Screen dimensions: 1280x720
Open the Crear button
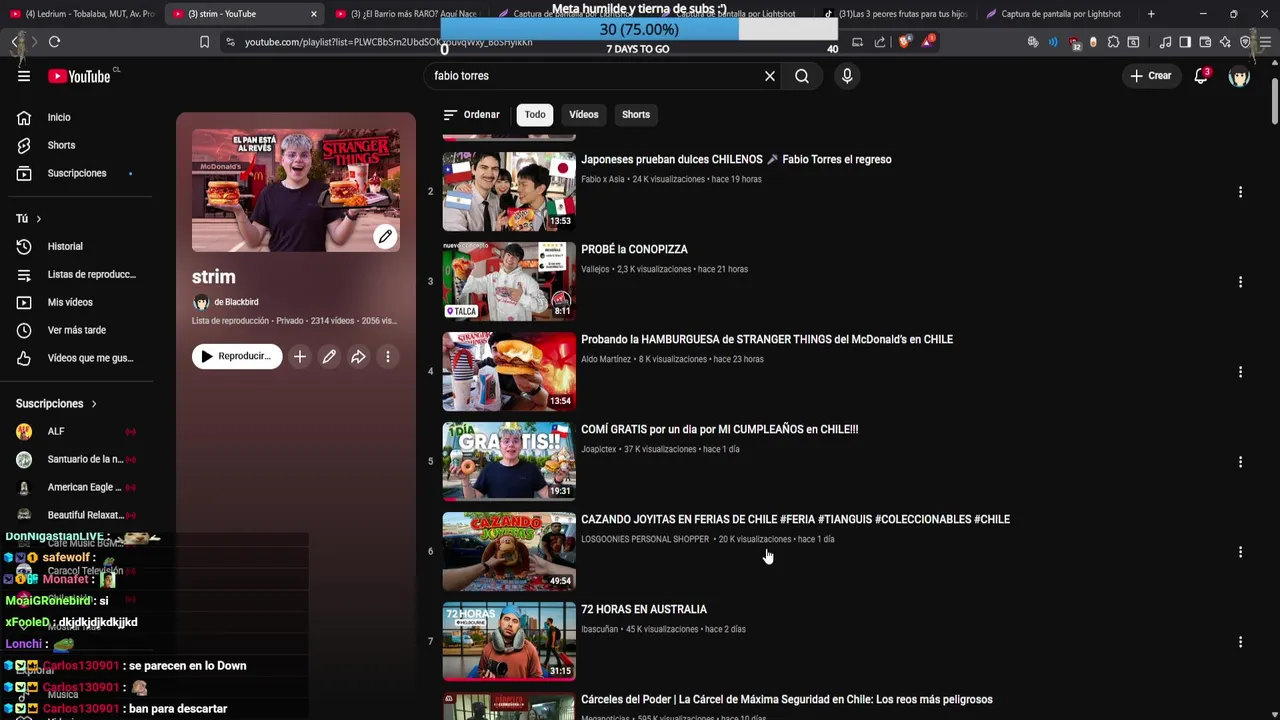pos(1150,76)
